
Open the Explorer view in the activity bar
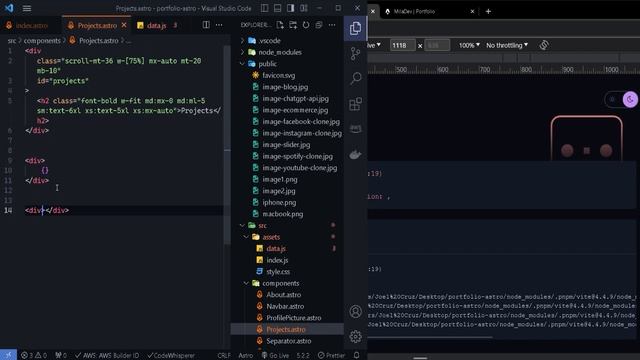pos(355,29)
